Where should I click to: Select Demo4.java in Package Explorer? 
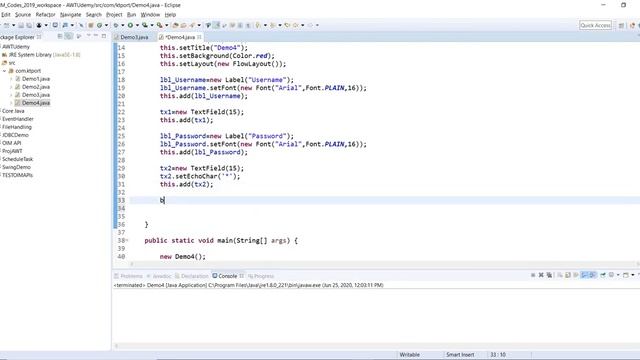pyautogui.click(x=36, y=103)
